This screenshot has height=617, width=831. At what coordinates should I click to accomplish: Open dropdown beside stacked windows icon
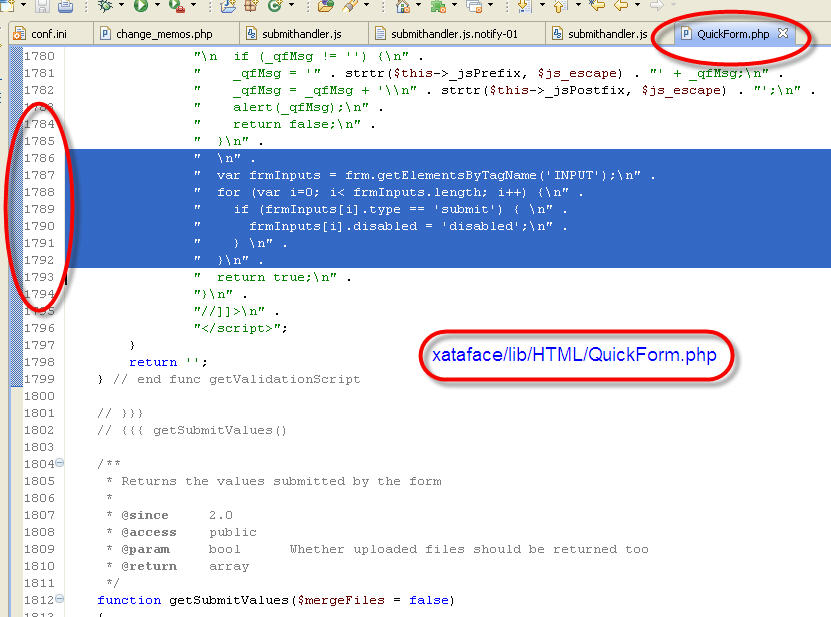point(490,5)
